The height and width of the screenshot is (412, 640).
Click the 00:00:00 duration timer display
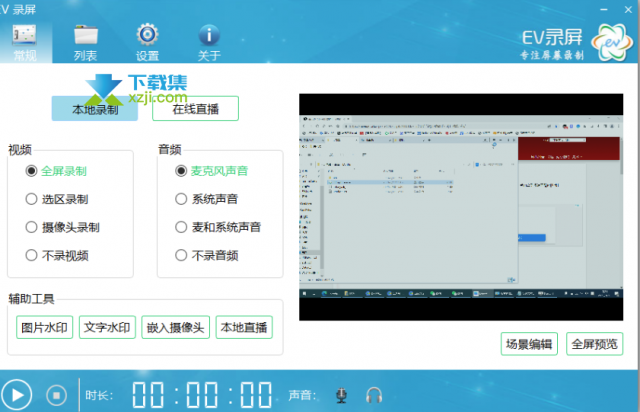202,395
